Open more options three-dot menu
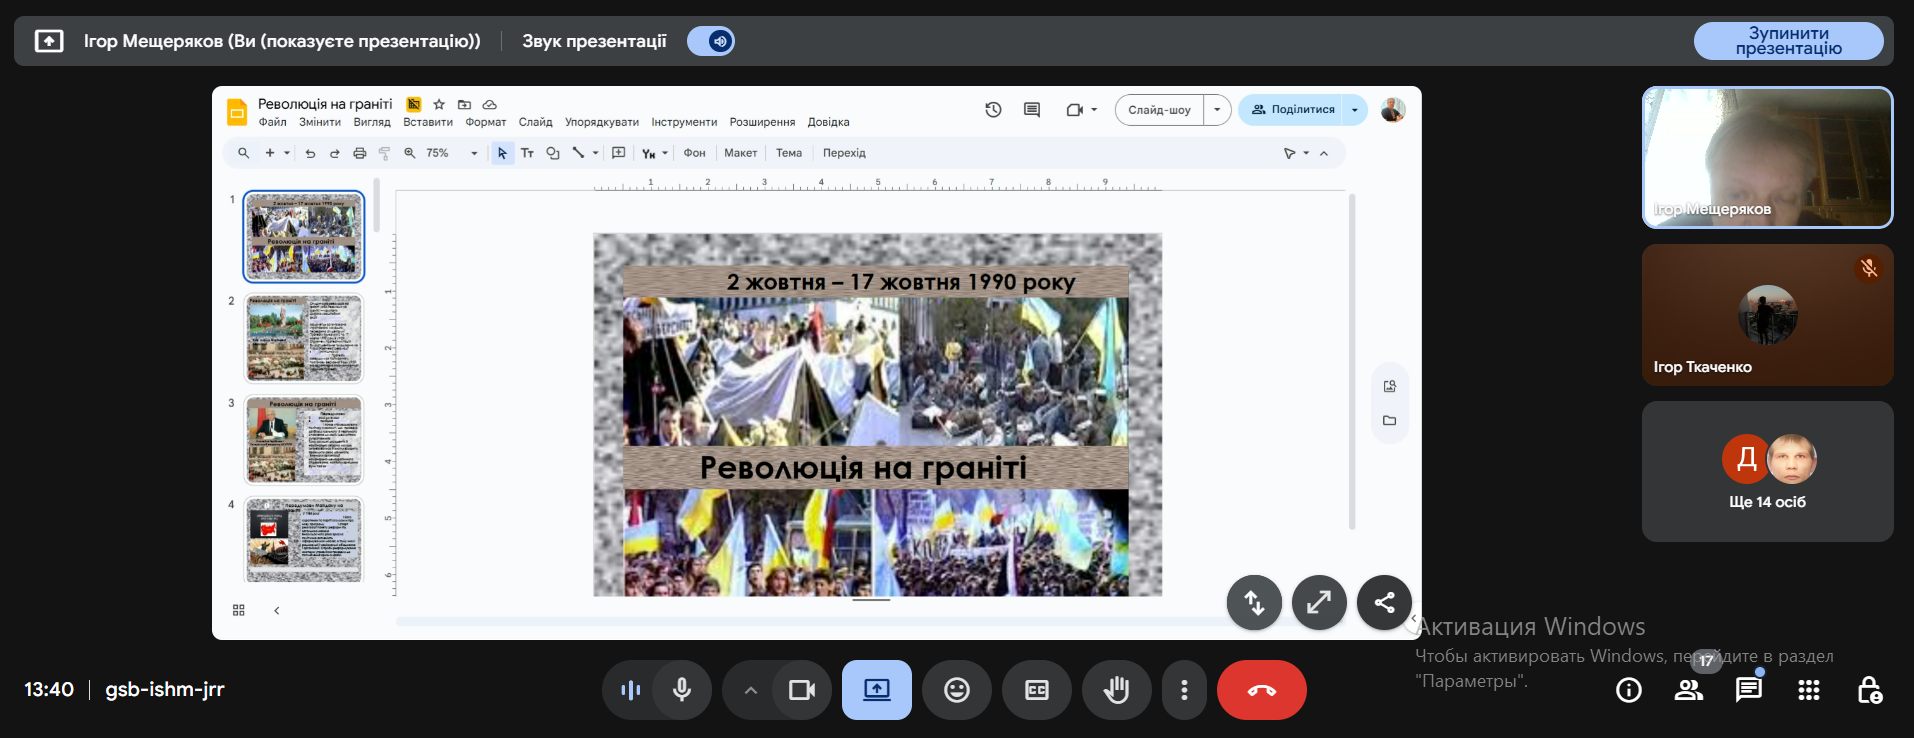 pos(1184,690)
